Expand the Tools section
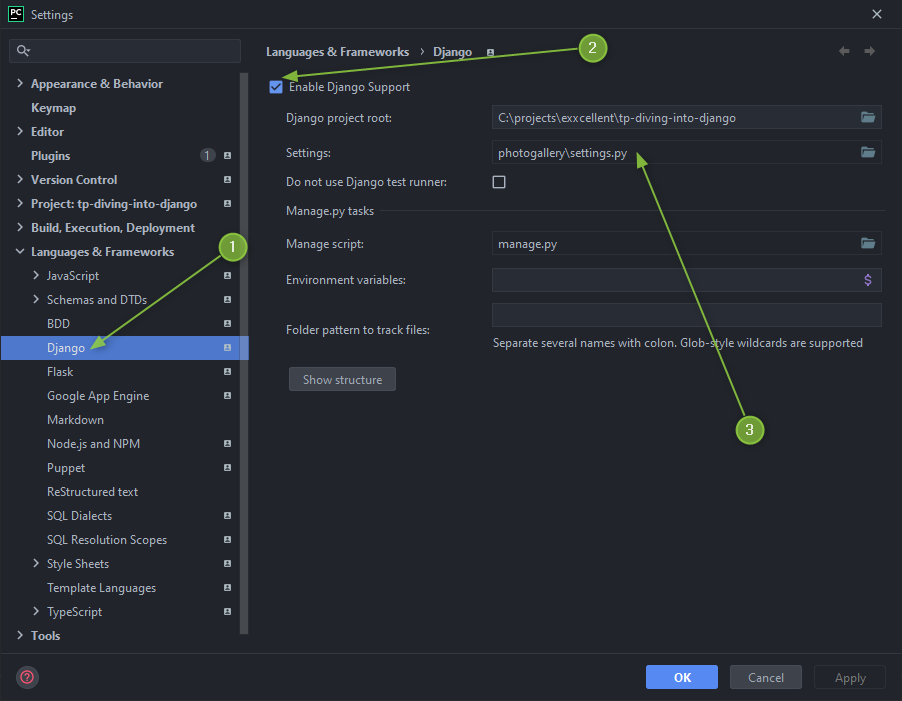Viewport: 902px width, 701px height. point(21,636)
